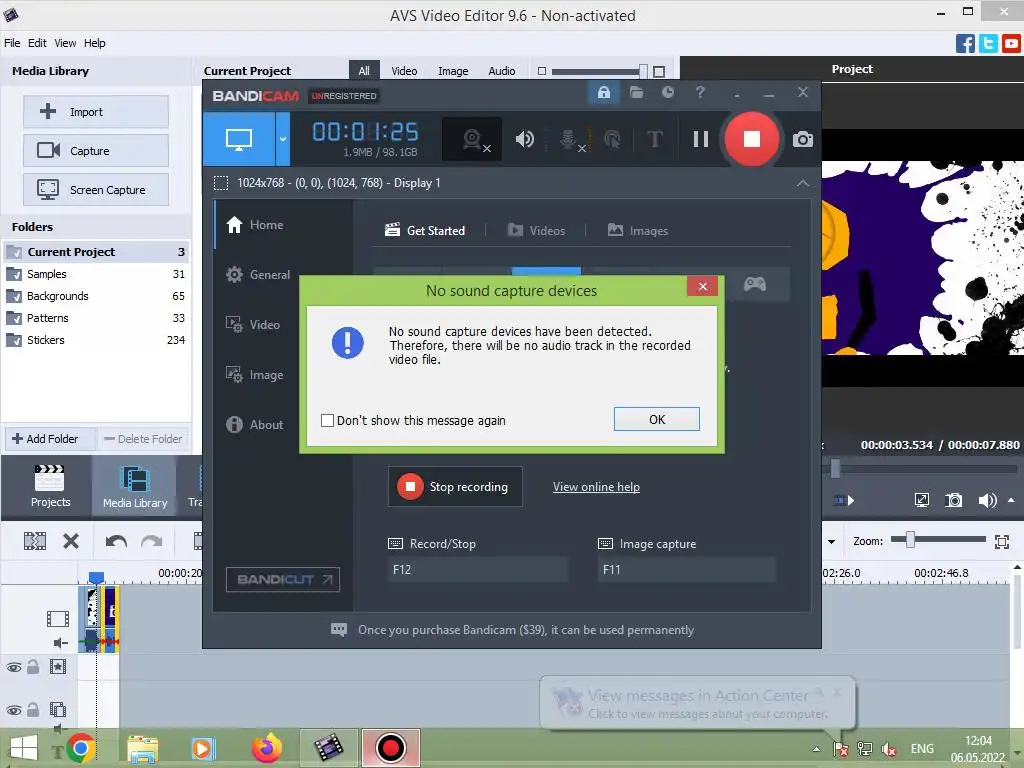Click Image capture hotkey field F11

[x=687, y=569]
